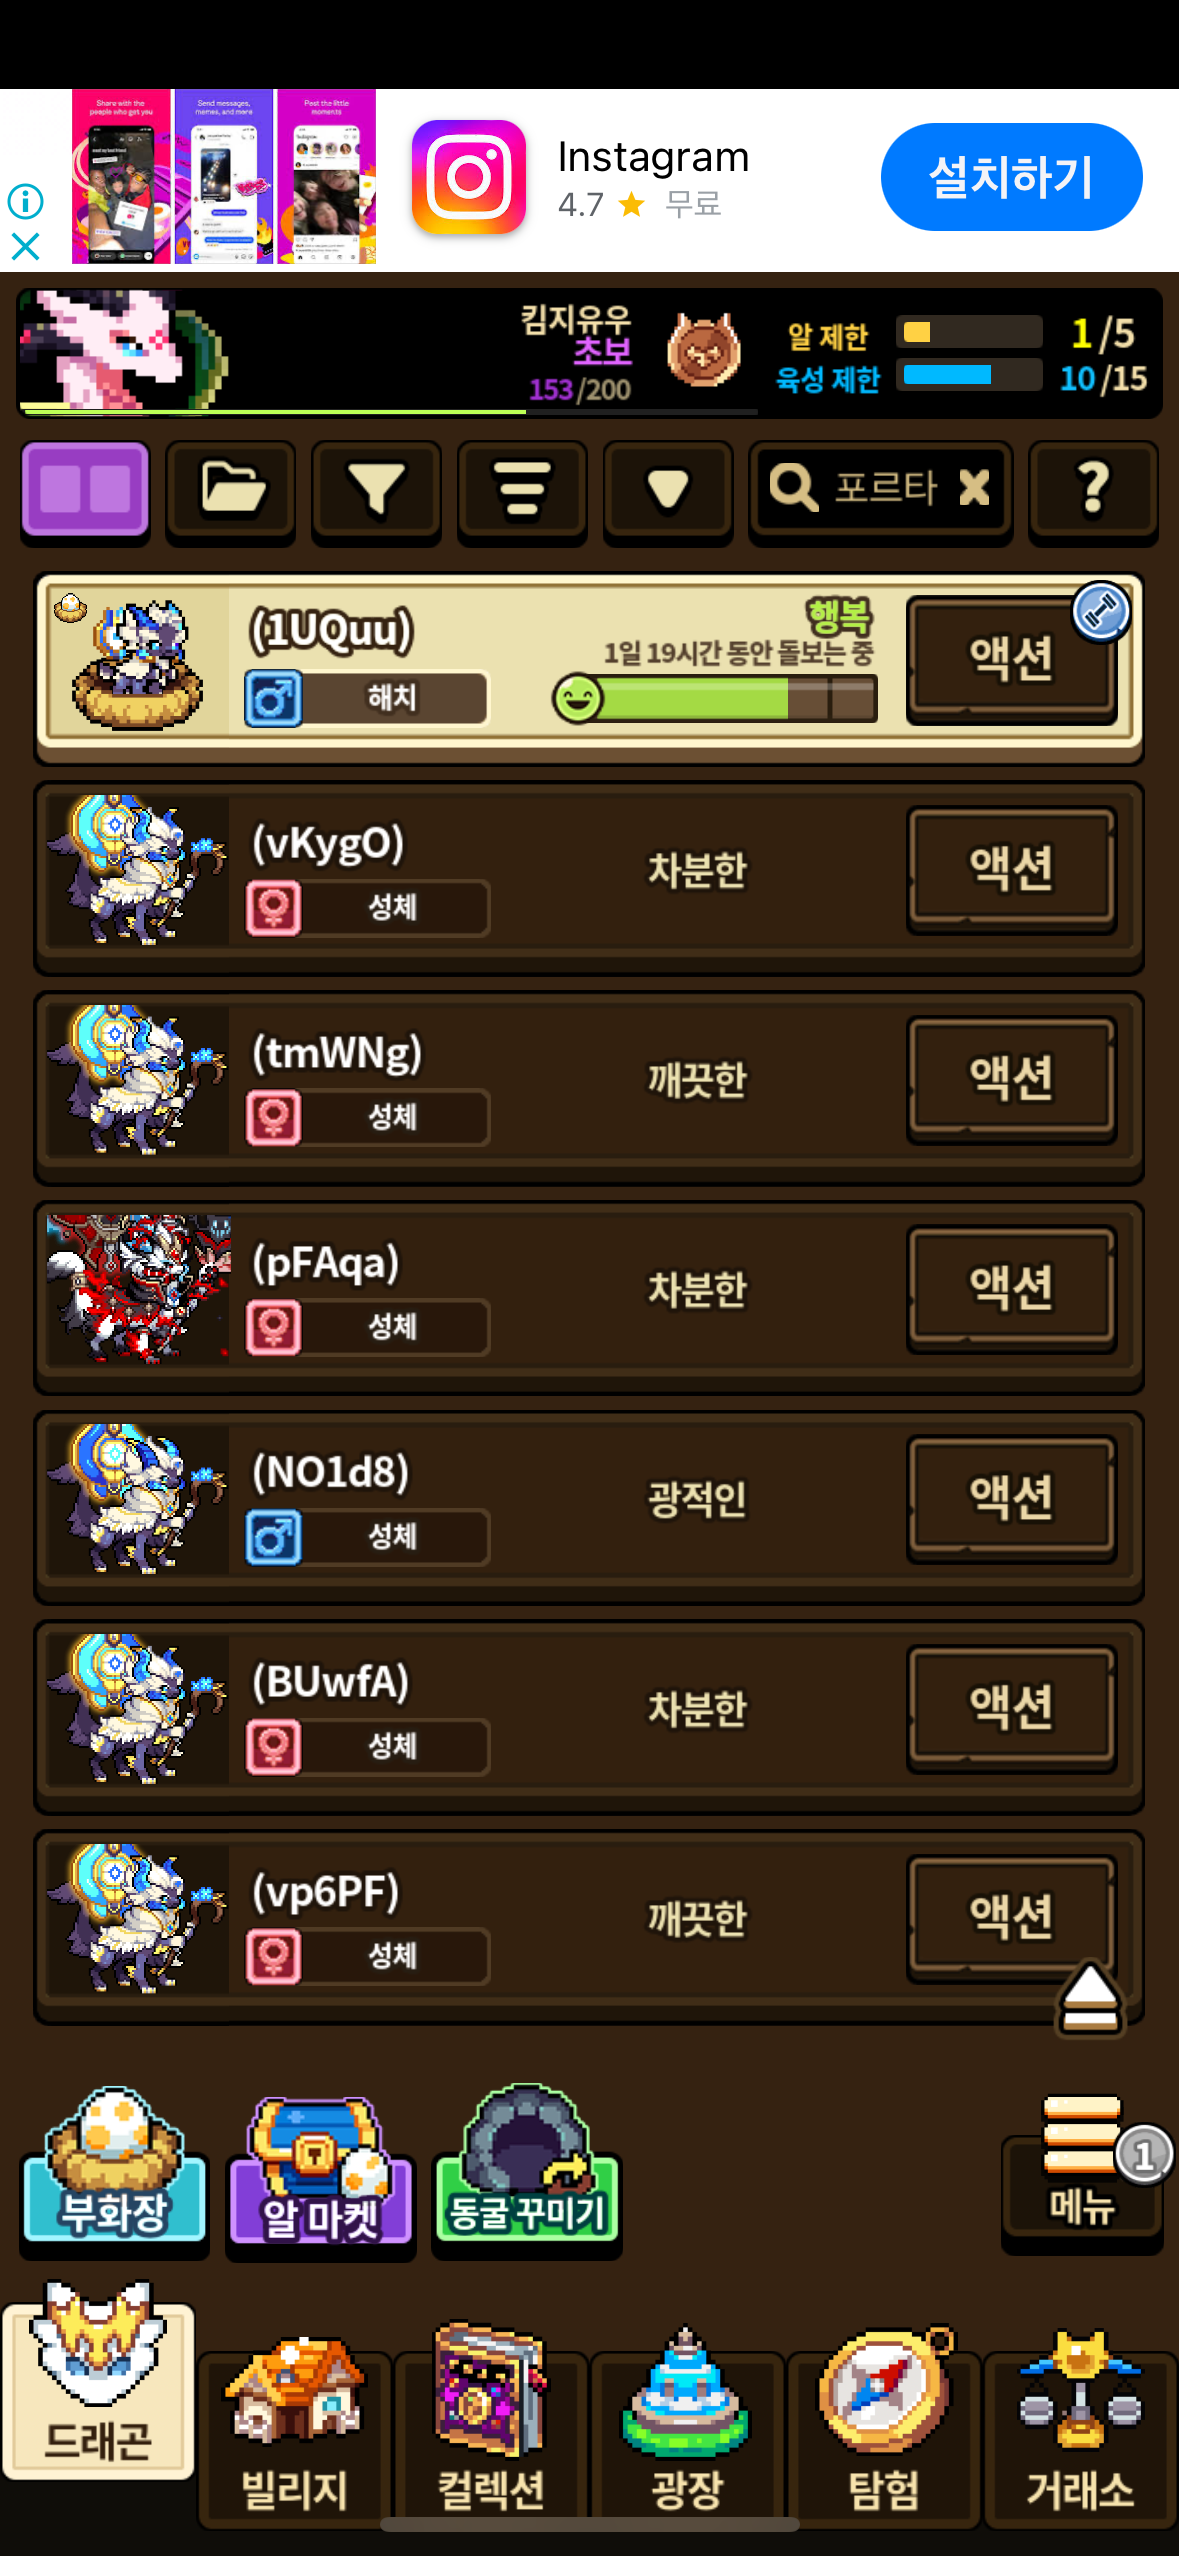Open the 메뉴 hamburger menu
The image size is (1179, 2556).
pyautogui.click(x=1082, y=2174)
